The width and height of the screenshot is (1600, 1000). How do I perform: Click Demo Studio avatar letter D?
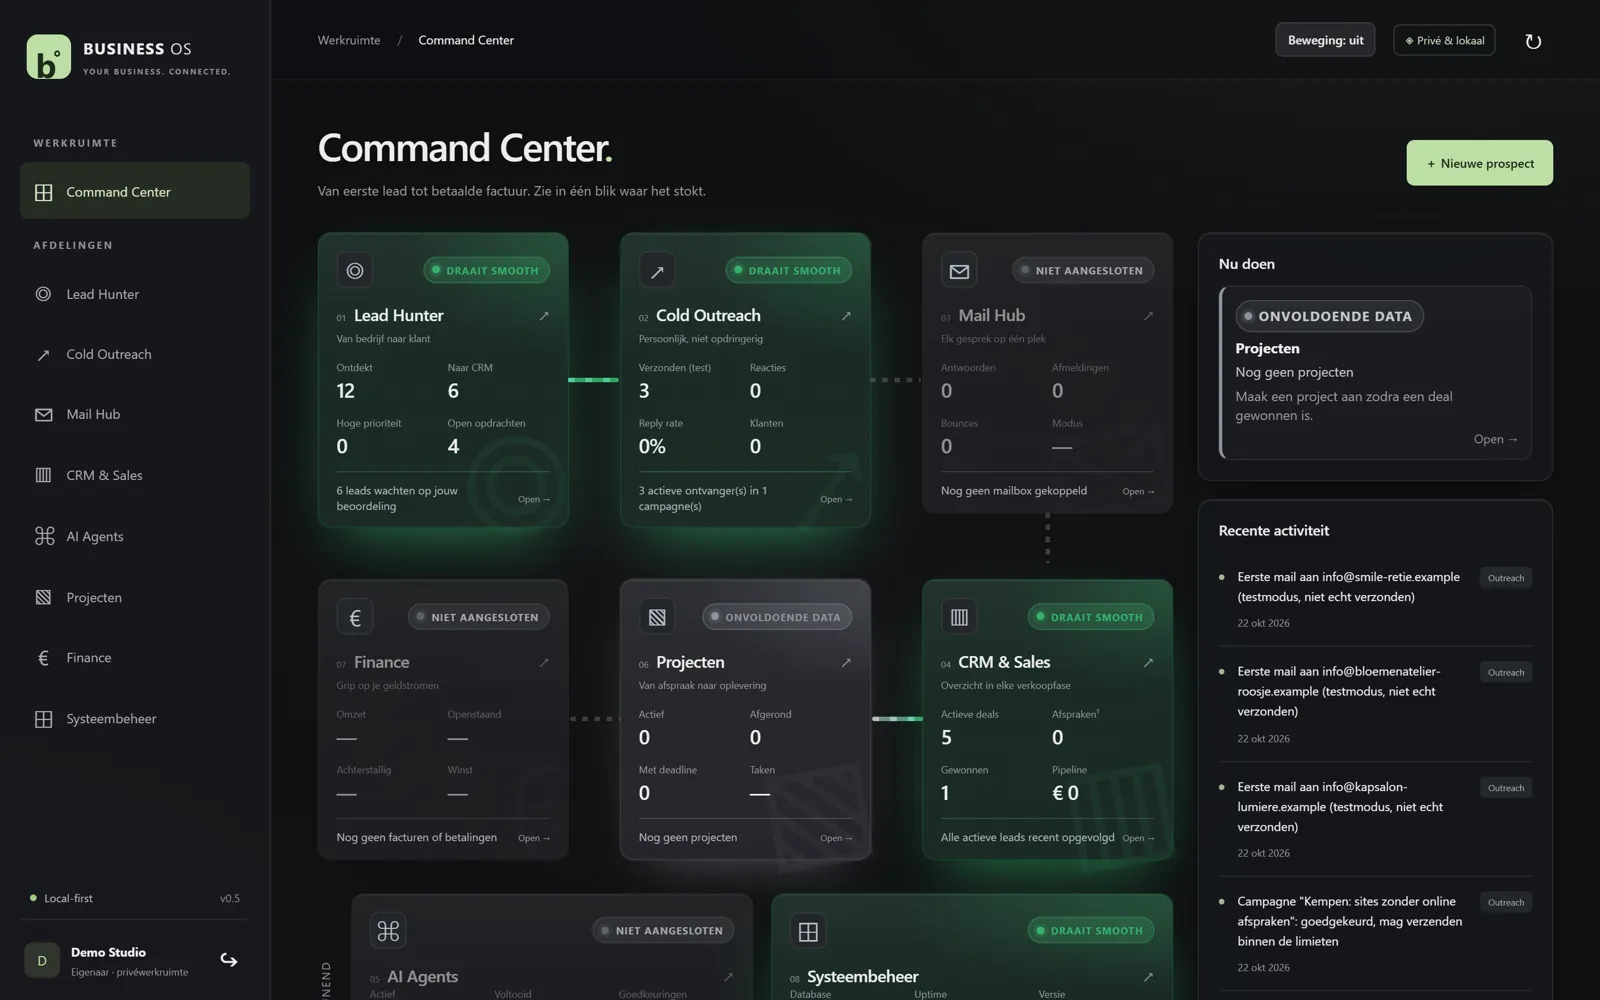(42, 960)
